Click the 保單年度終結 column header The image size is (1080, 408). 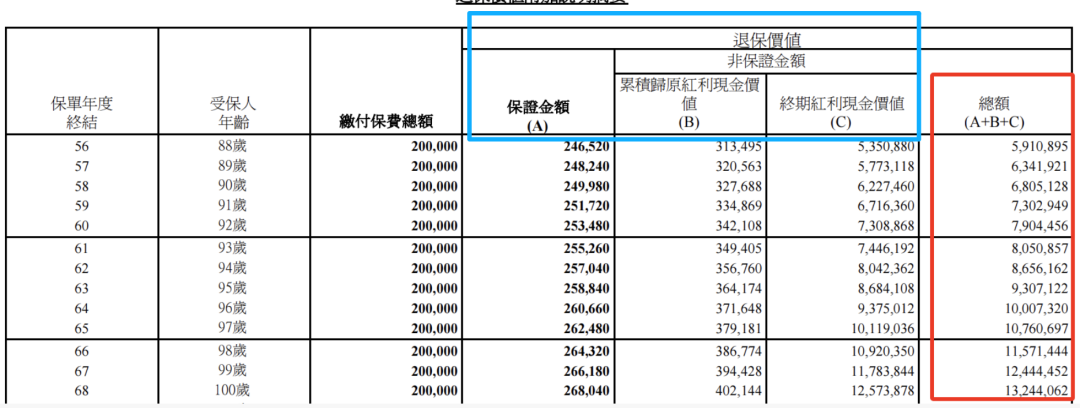pos(82,111)
